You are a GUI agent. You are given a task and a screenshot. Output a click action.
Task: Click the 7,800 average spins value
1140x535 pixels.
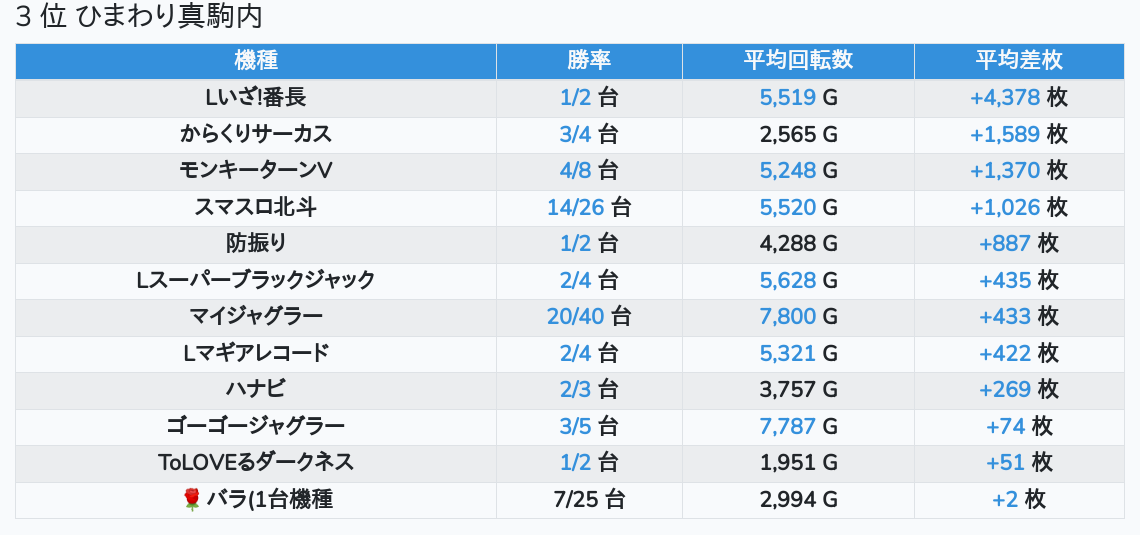(x=787, y=317)
